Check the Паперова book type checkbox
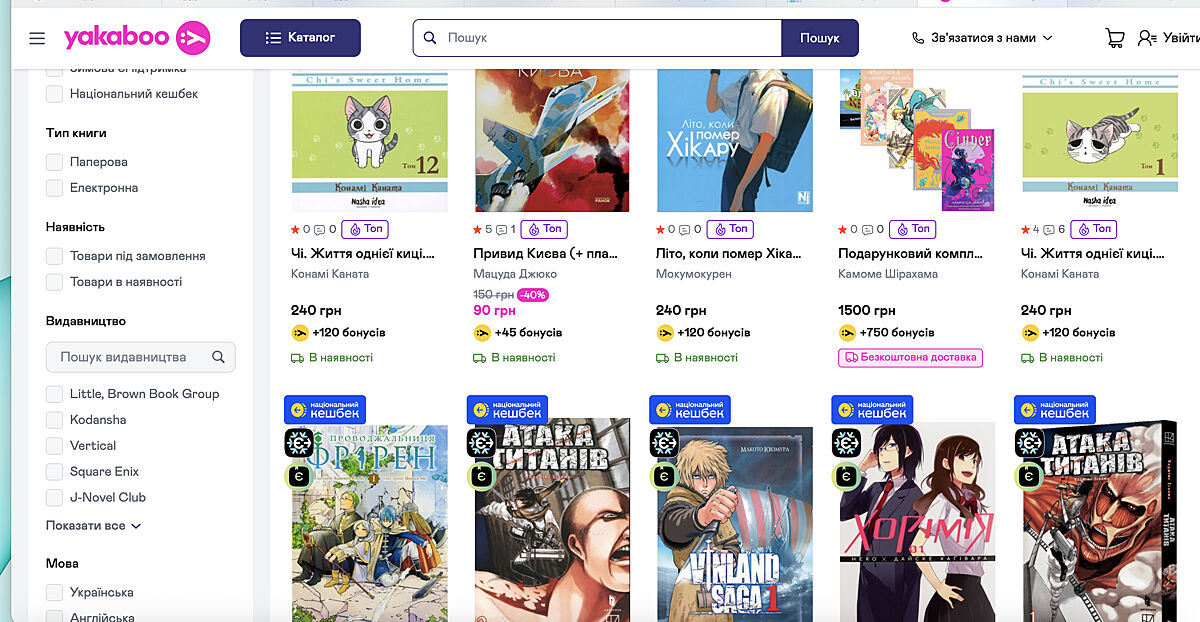This screenshot has height=622, width=1200. pyautogui.click(x=54, y=162)
